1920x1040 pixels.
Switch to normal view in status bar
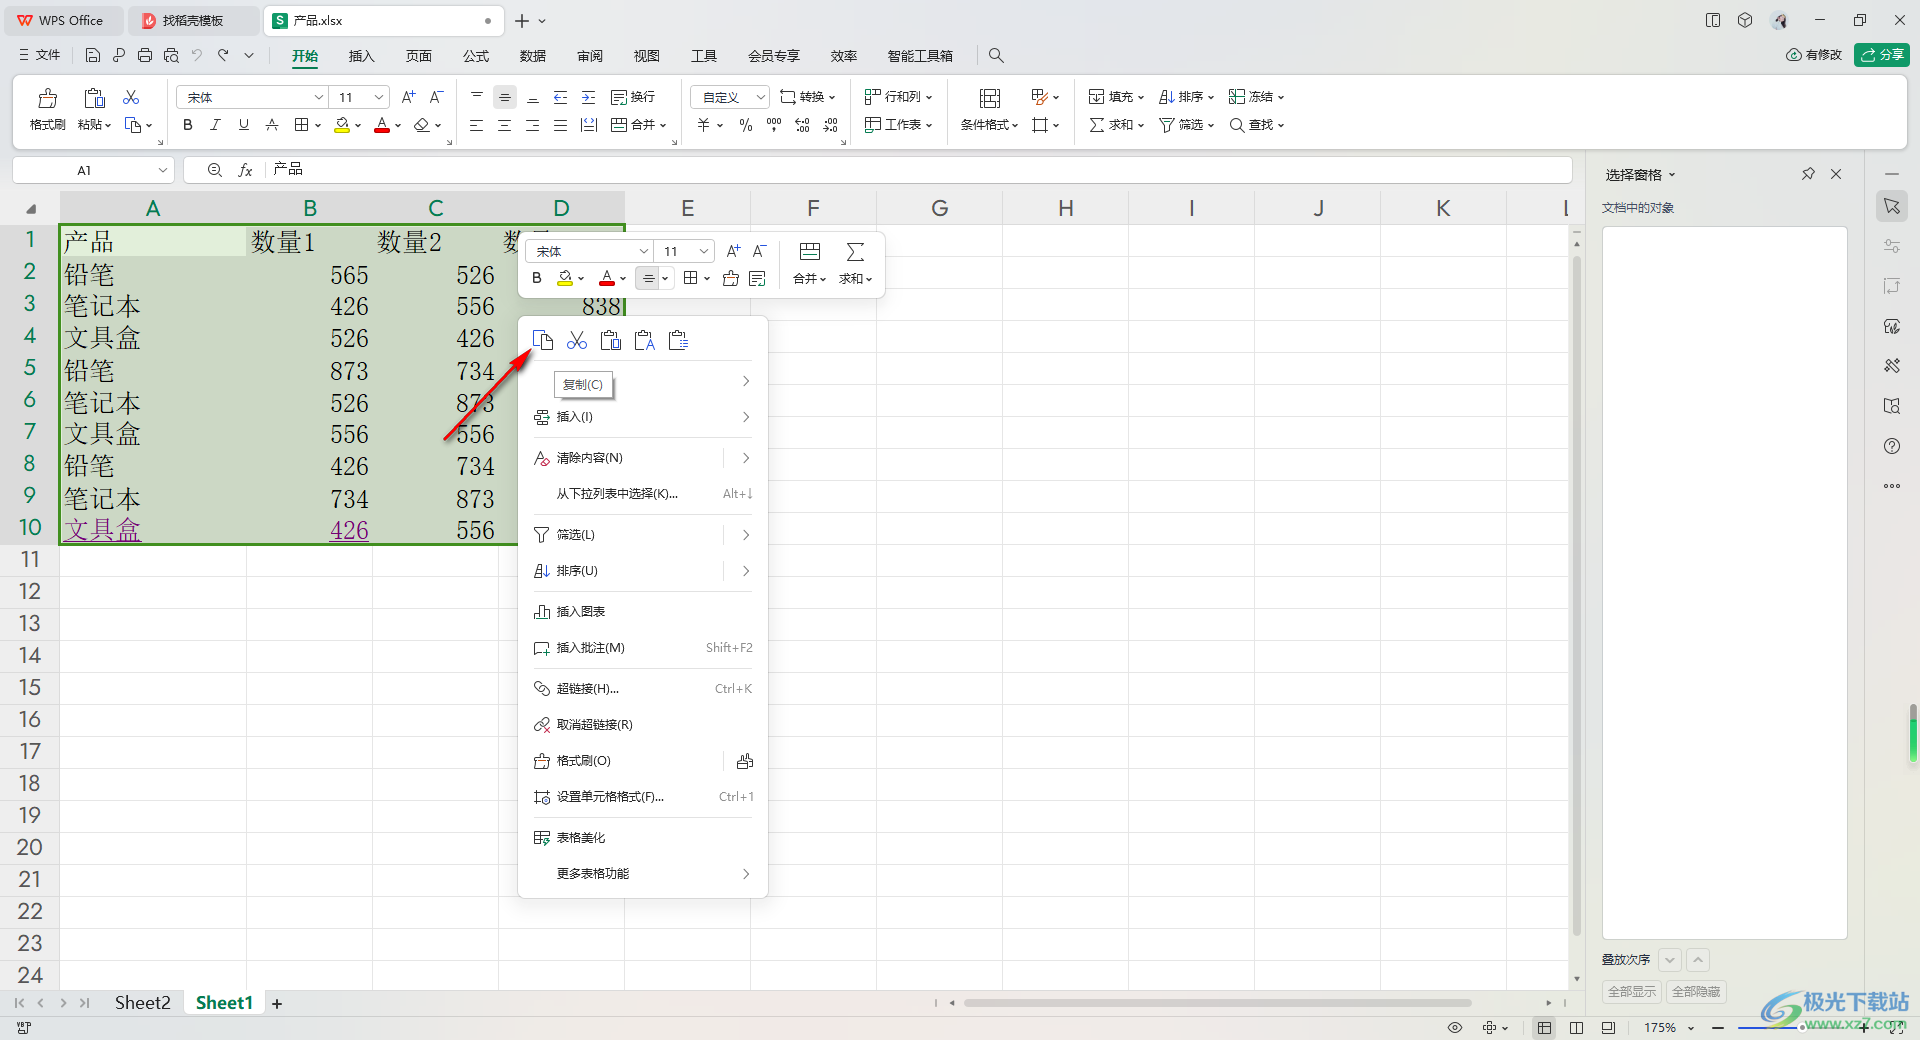[x=1545, y=1028]
